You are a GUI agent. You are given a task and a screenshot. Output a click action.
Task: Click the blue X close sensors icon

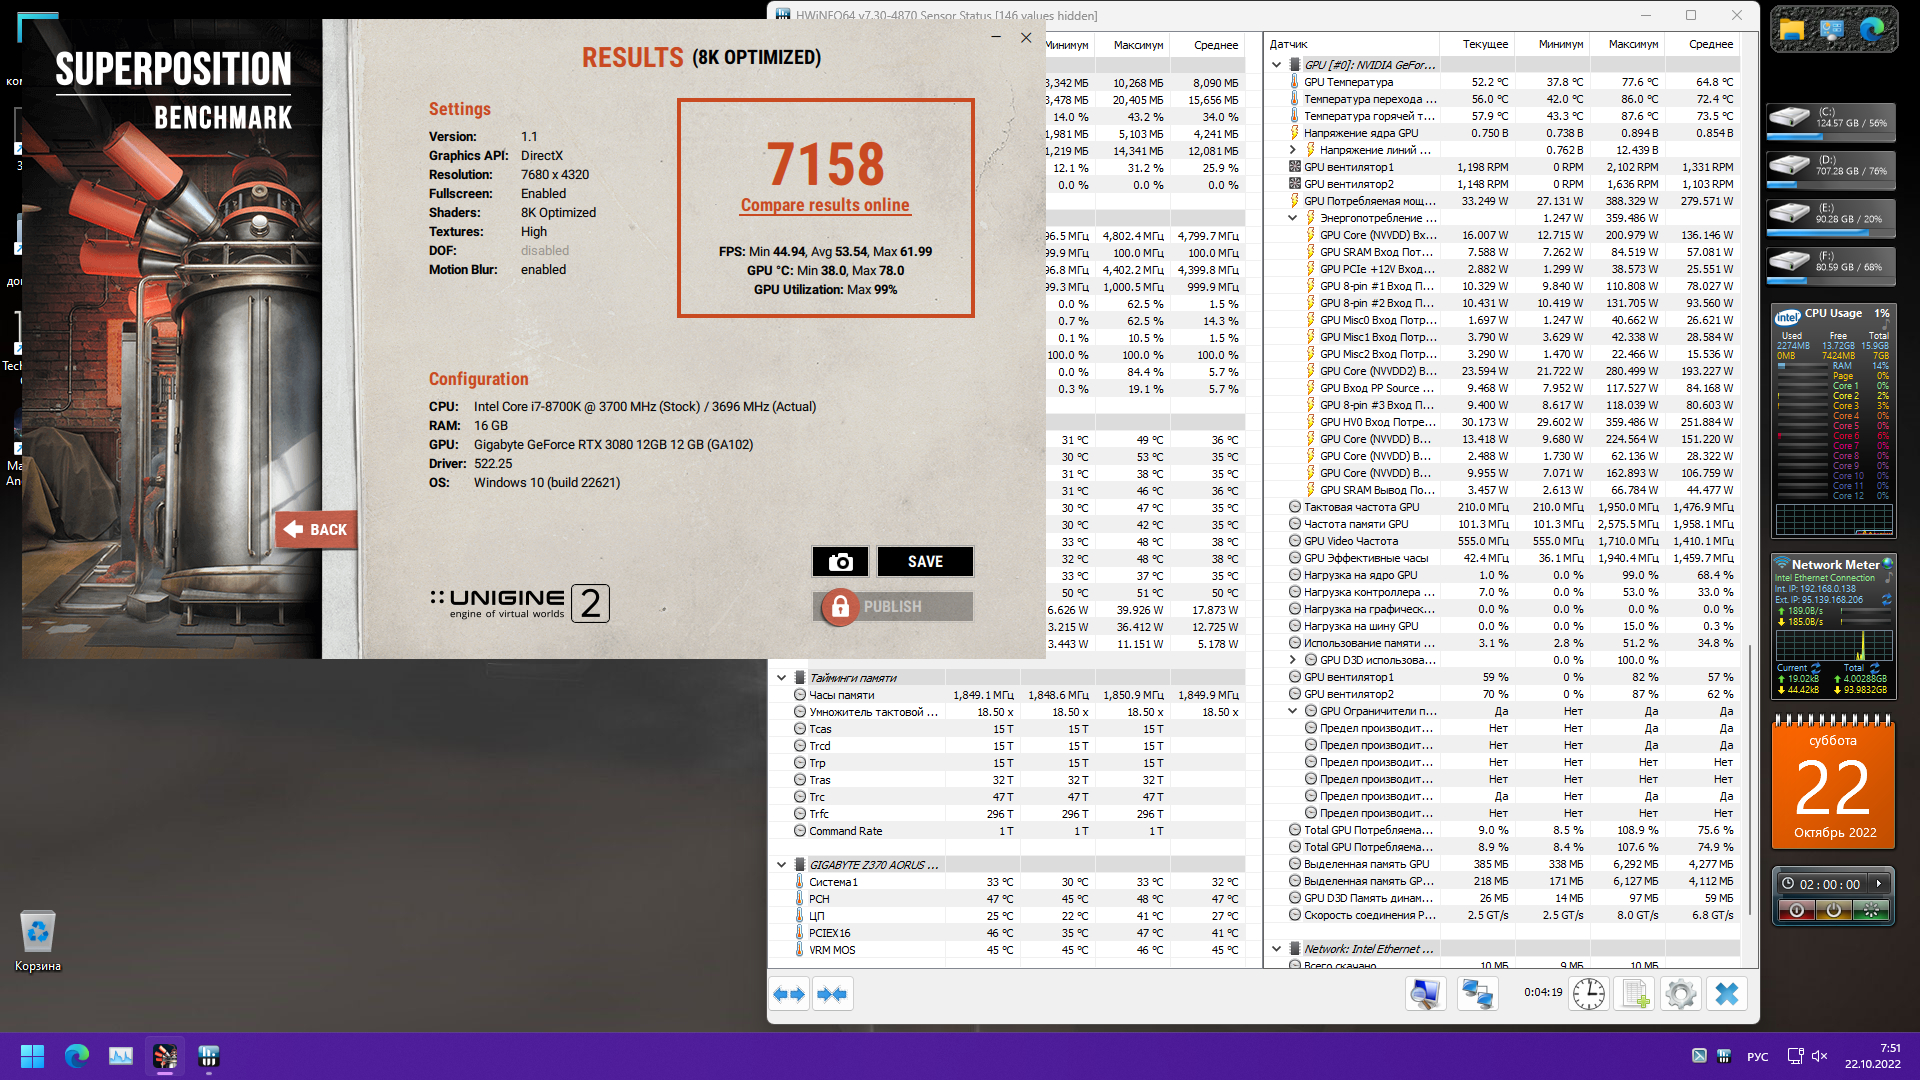1727,994
